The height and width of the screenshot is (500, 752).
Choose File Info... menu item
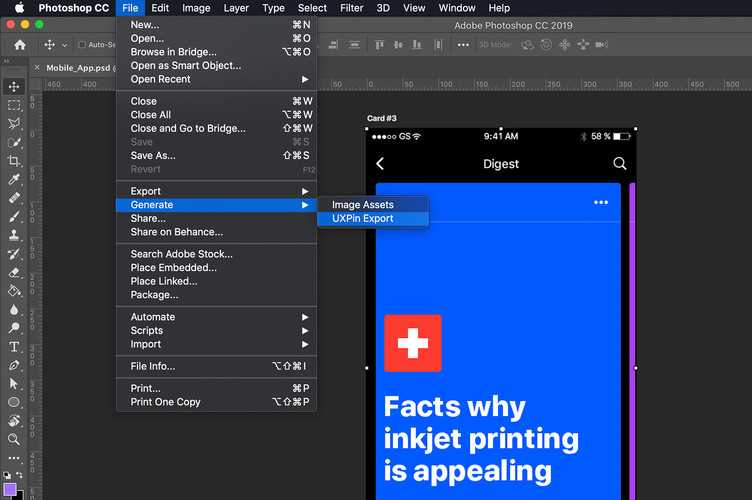tap(216, 366)
